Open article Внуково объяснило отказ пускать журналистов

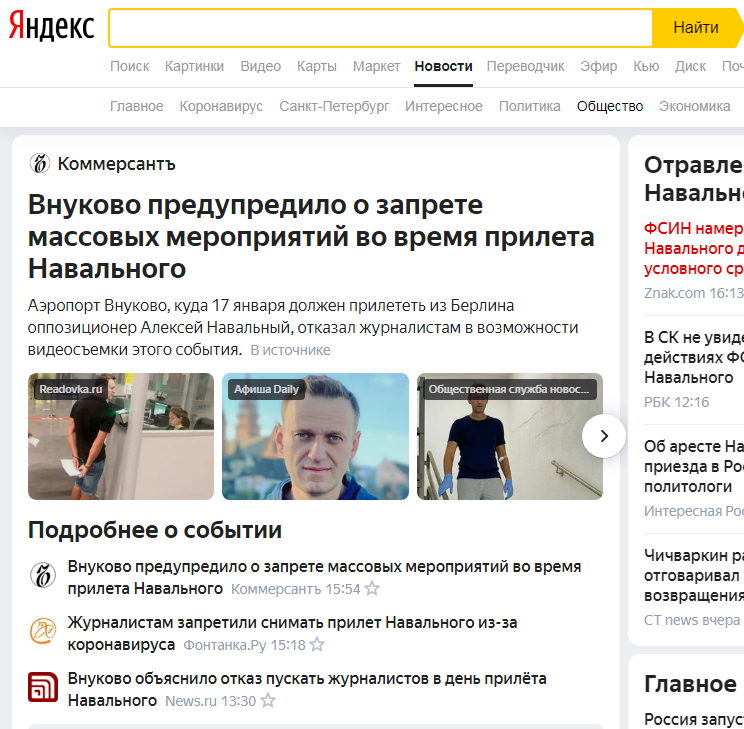(x=307, y=689)
